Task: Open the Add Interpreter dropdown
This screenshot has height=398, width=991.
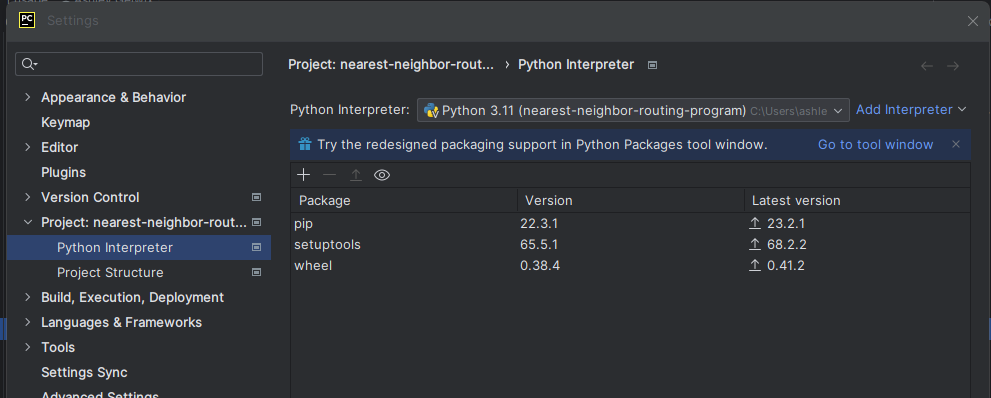Action: [x=911, y=109]
